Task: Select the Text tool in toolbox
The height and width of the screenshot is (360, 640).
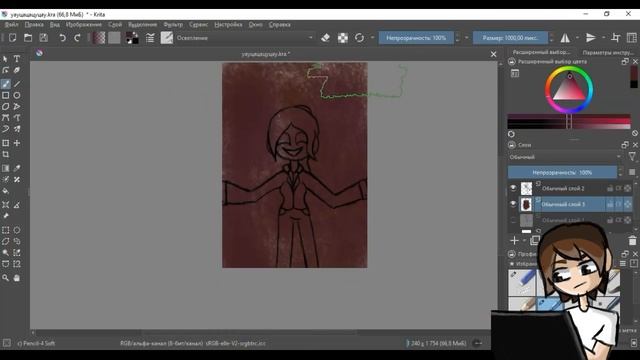Action: [17, 59]
